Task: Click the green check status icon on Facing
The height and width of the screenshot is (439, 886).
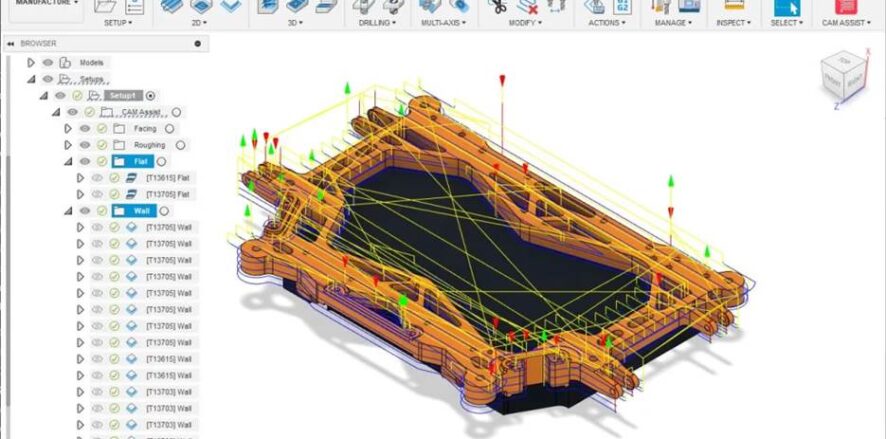Action: point(102,129)
